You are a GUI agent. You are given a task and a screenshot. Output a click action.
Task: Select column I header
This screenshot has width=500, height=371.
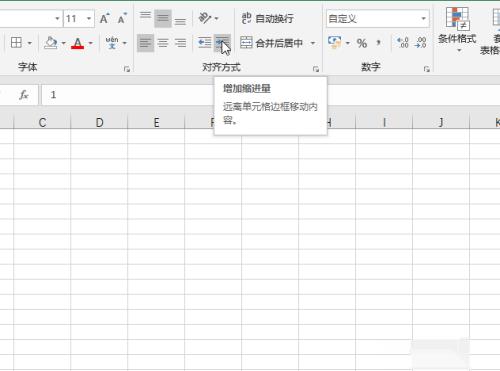384,122
